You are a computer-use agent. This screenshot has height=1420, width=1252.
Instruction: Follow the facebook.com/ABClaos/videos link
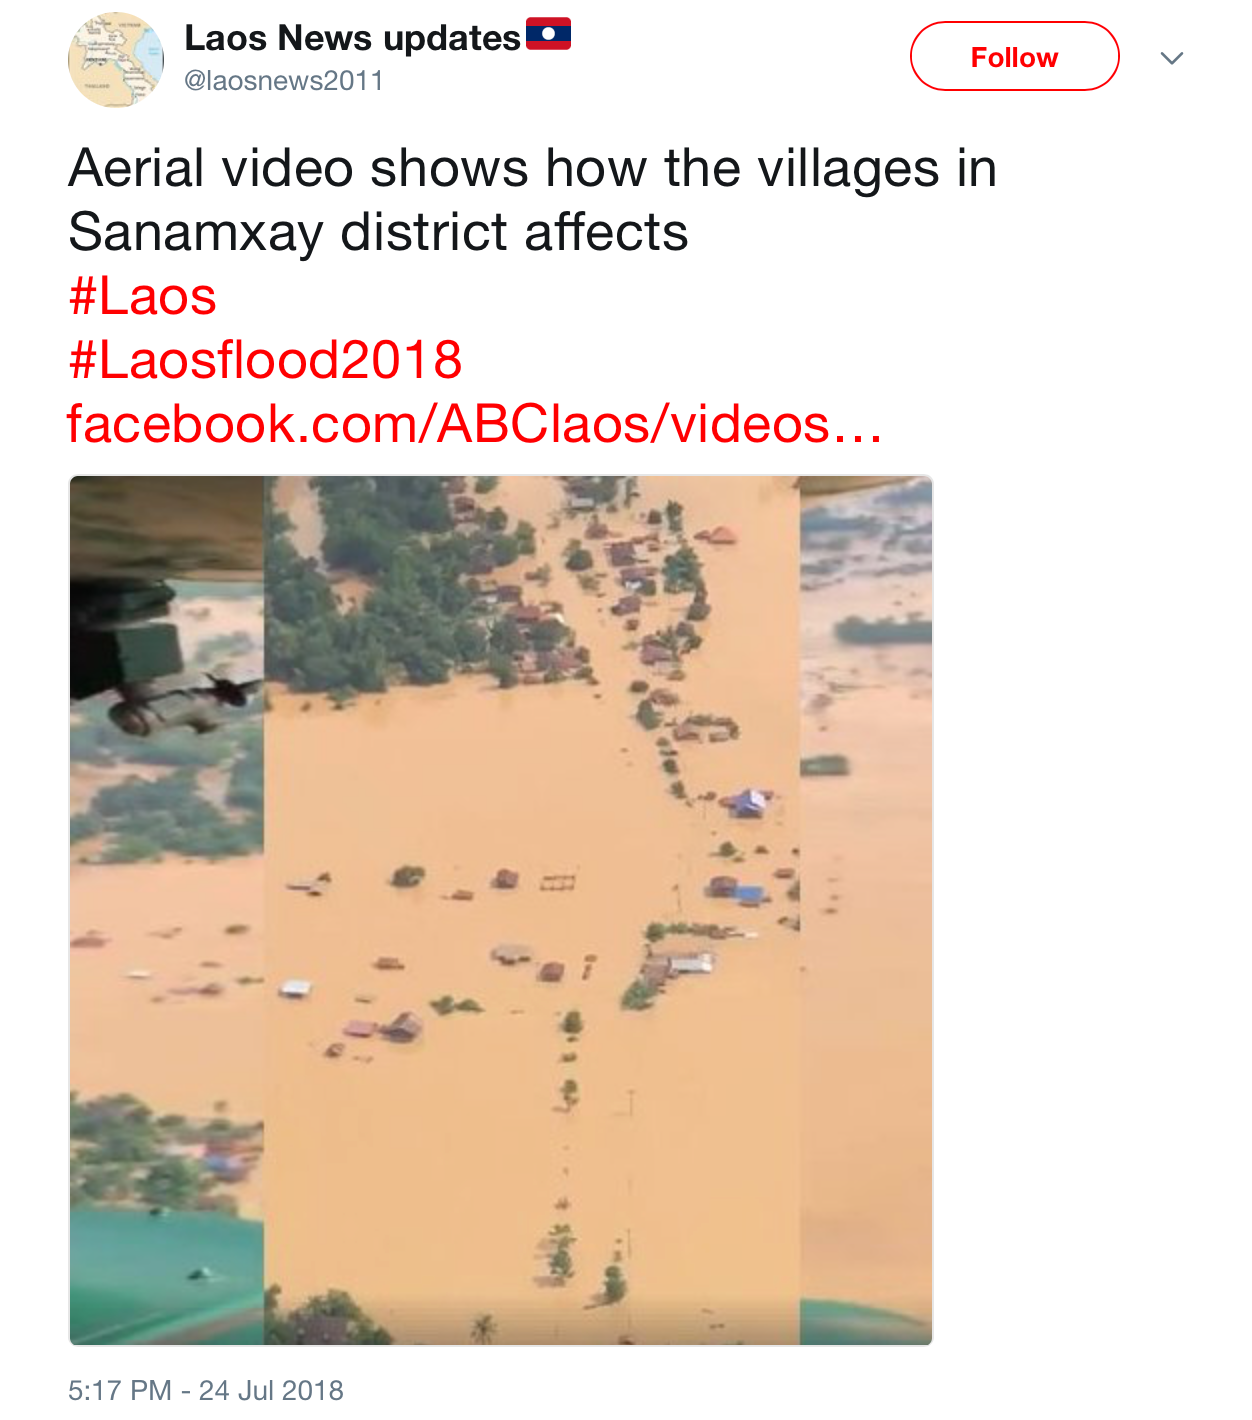[474, 424]
